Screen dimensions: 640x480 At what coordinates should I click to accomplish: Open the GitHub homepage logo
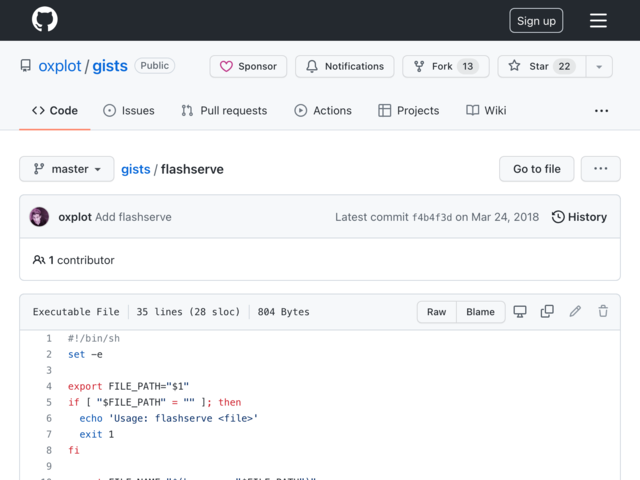(x=44, y=19)
